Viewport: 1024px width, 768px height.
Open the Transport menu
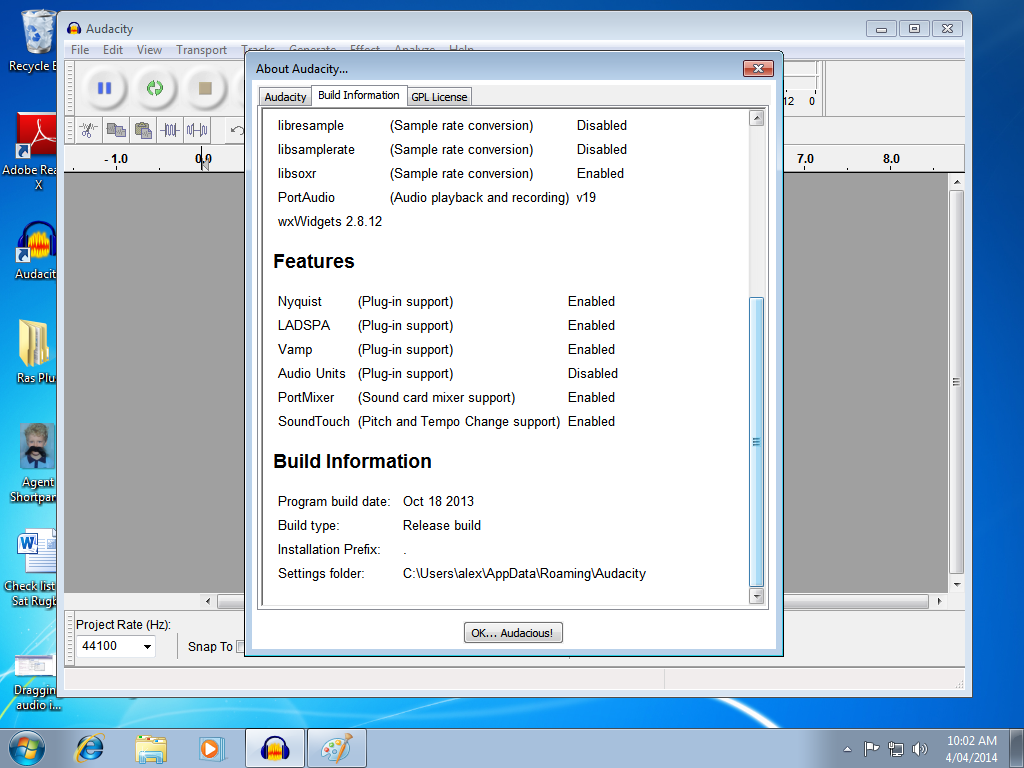[201, 50]
